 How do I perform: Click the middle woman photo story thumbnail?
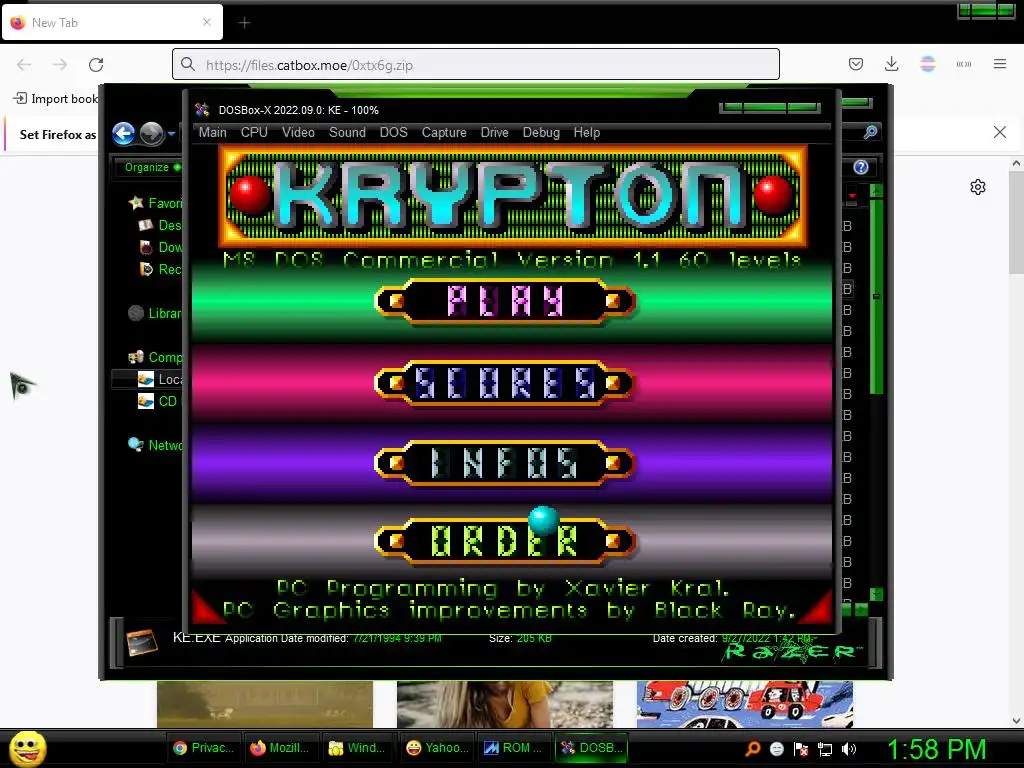(x=505, y=704)
